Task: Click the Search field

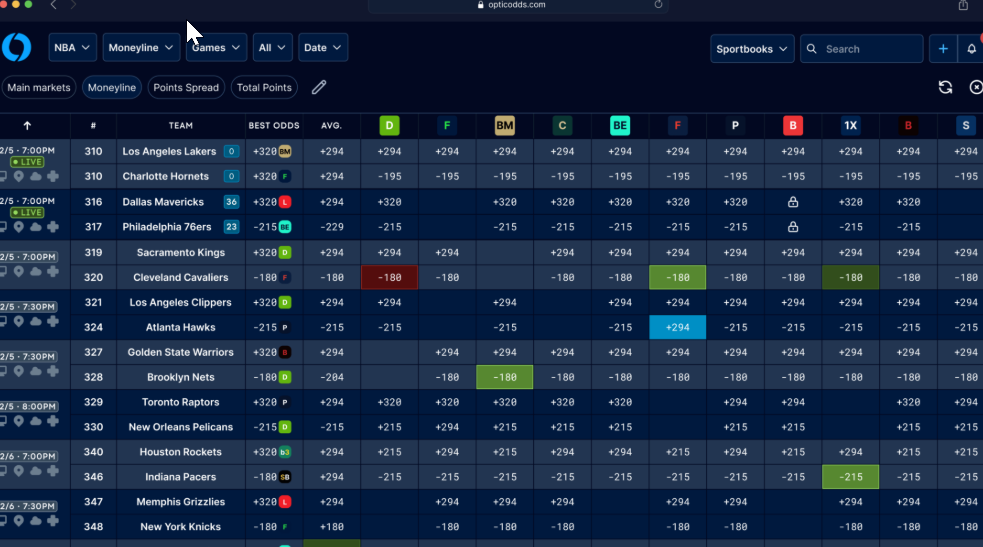Action: [x=861, y=49]
